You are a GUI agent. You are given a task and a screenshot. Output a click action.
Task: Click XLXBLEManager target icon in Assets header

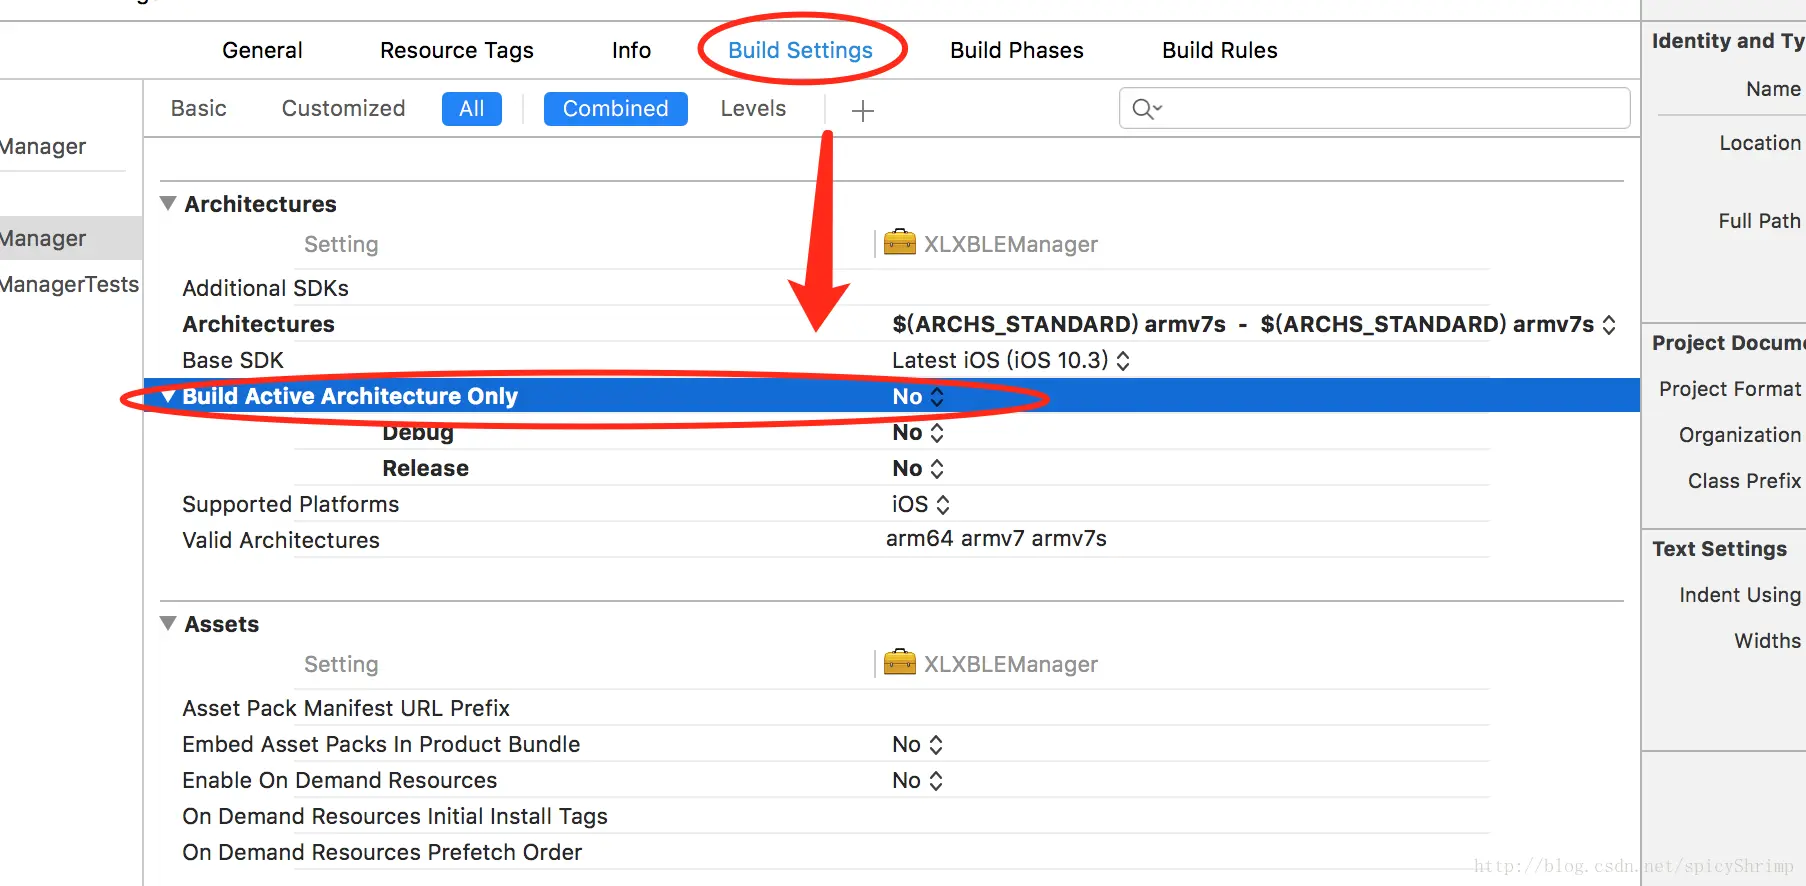(x=900, y=663)
